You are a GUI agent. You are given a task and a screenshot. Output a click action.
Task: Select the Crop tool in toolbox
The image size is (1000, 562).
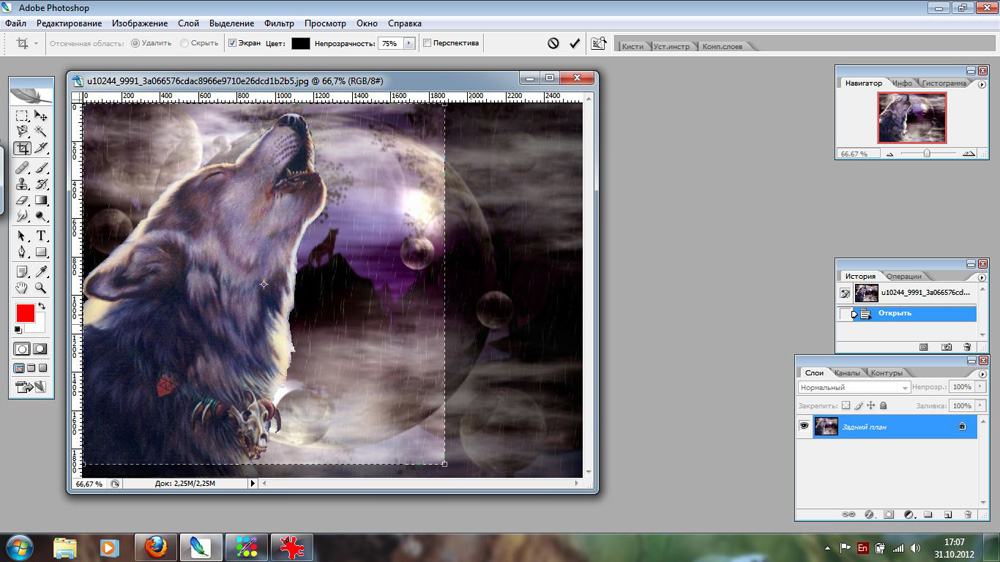click(x=22, y=148)
